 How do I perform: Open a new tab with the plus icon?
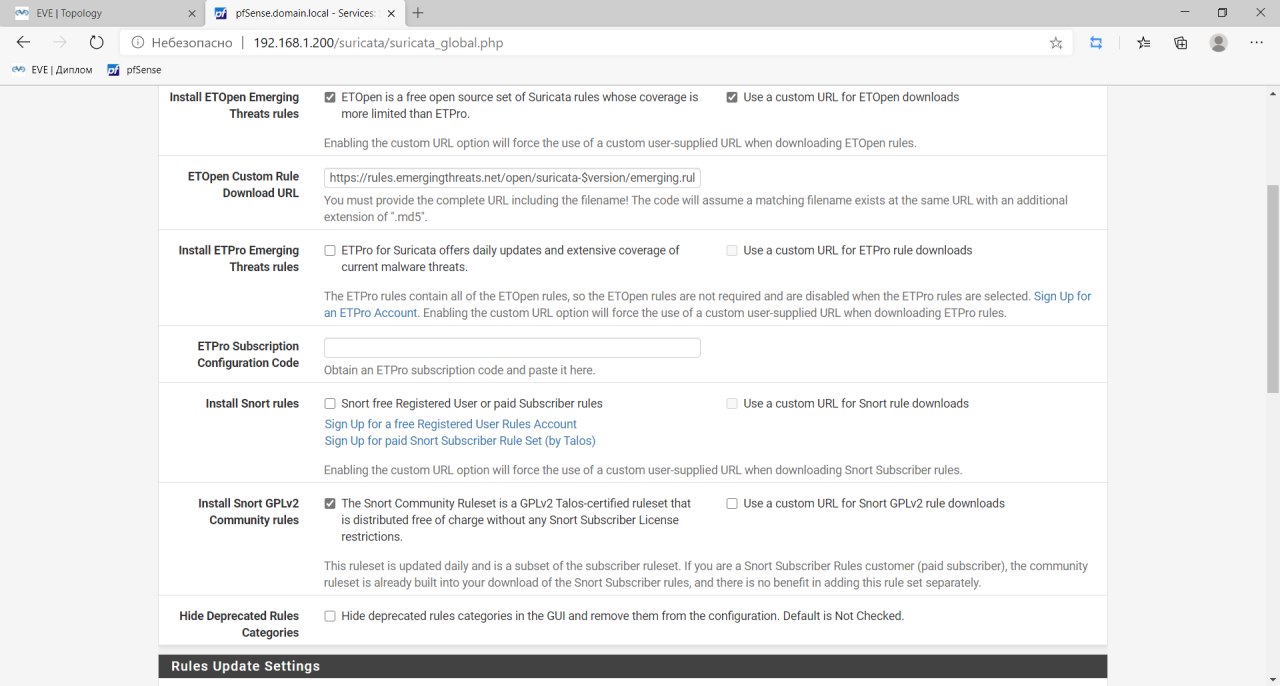418,13
